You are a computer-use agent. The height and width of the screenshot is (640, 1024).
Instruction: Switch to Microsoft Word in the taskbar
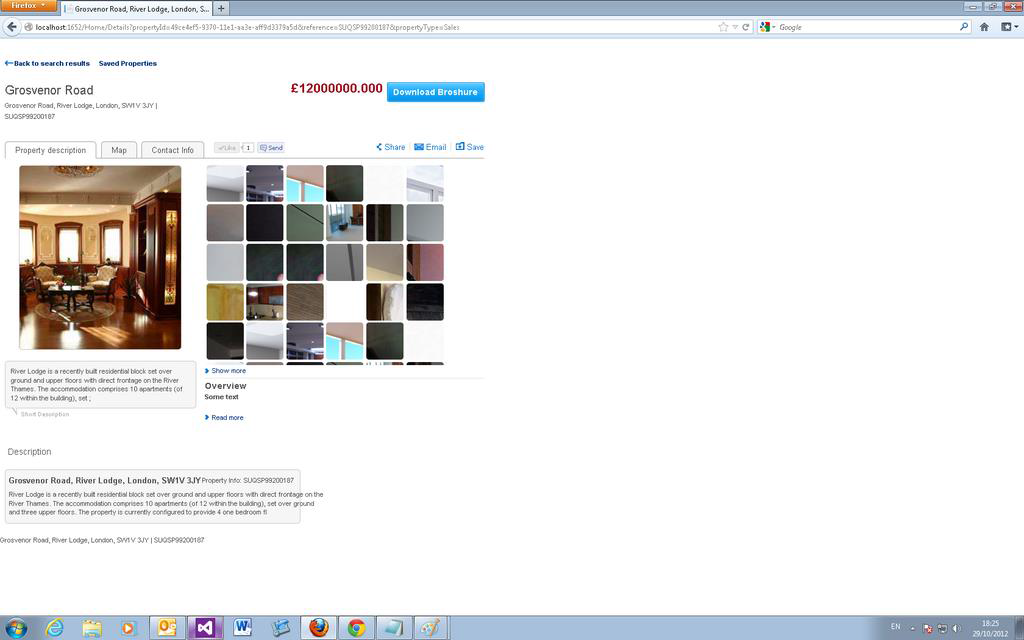coord(242,628)
